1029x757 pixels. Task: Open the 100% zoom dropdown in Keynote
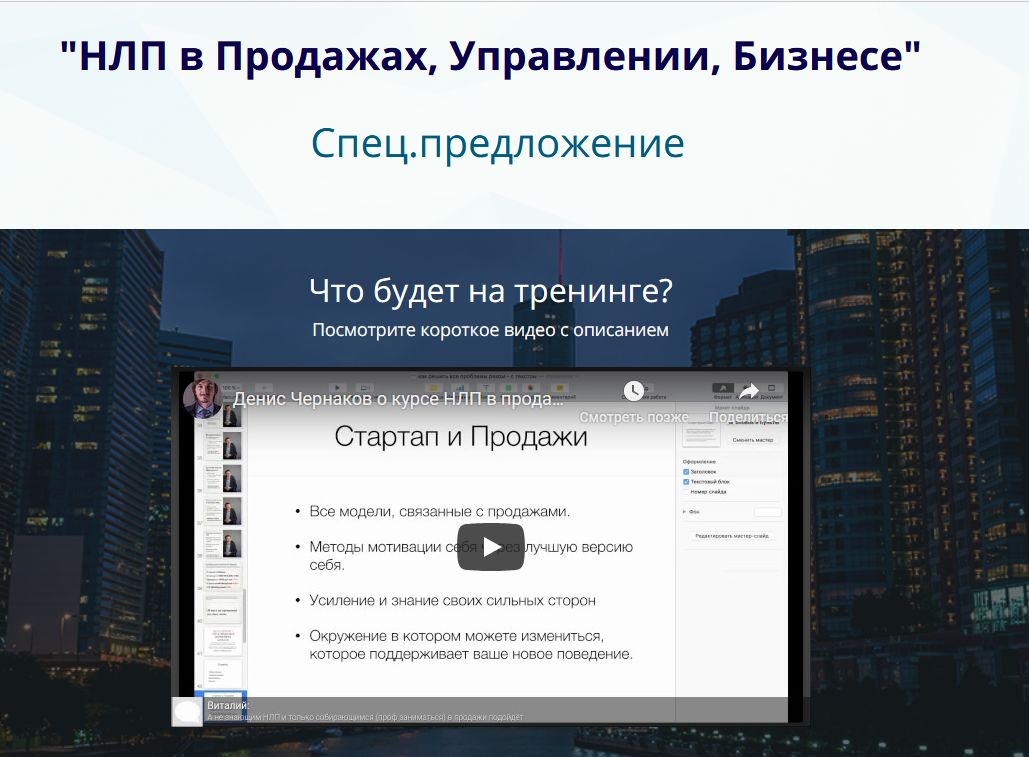(232, 387)
